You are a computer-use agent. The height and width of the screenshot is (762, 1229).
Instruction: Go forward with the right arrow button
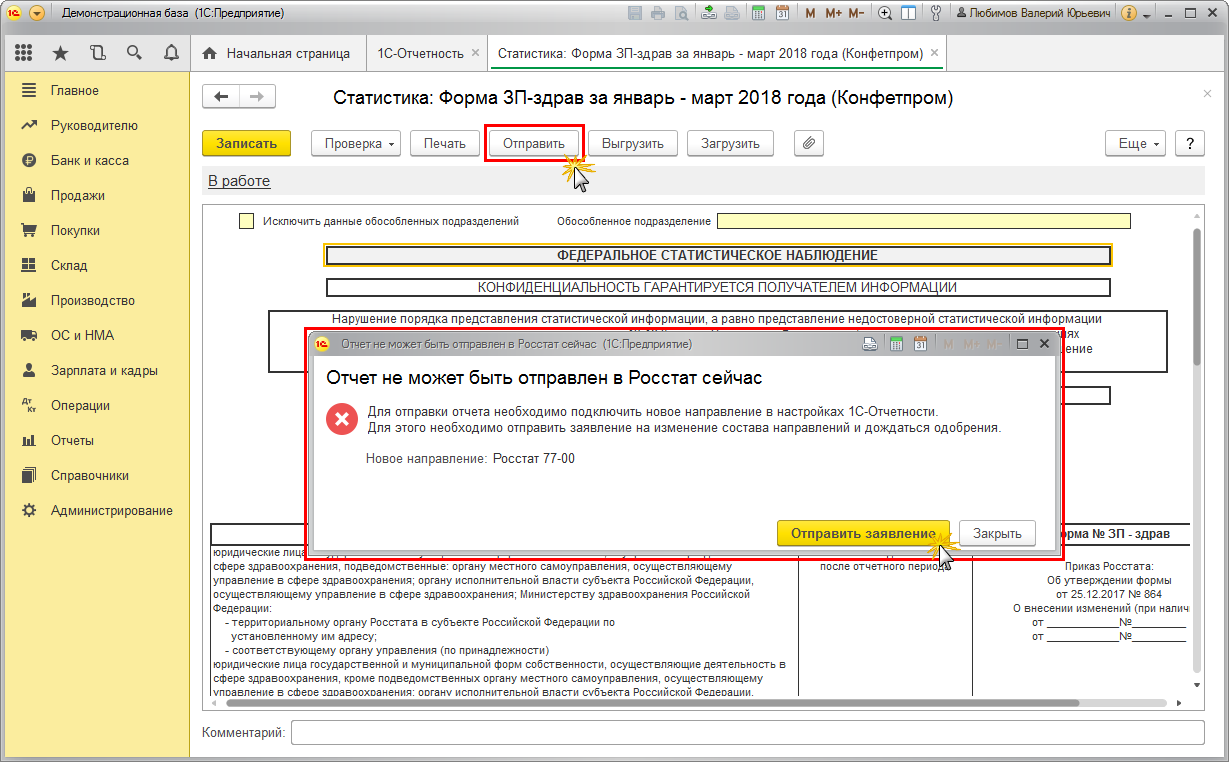(x=257, y=96)
